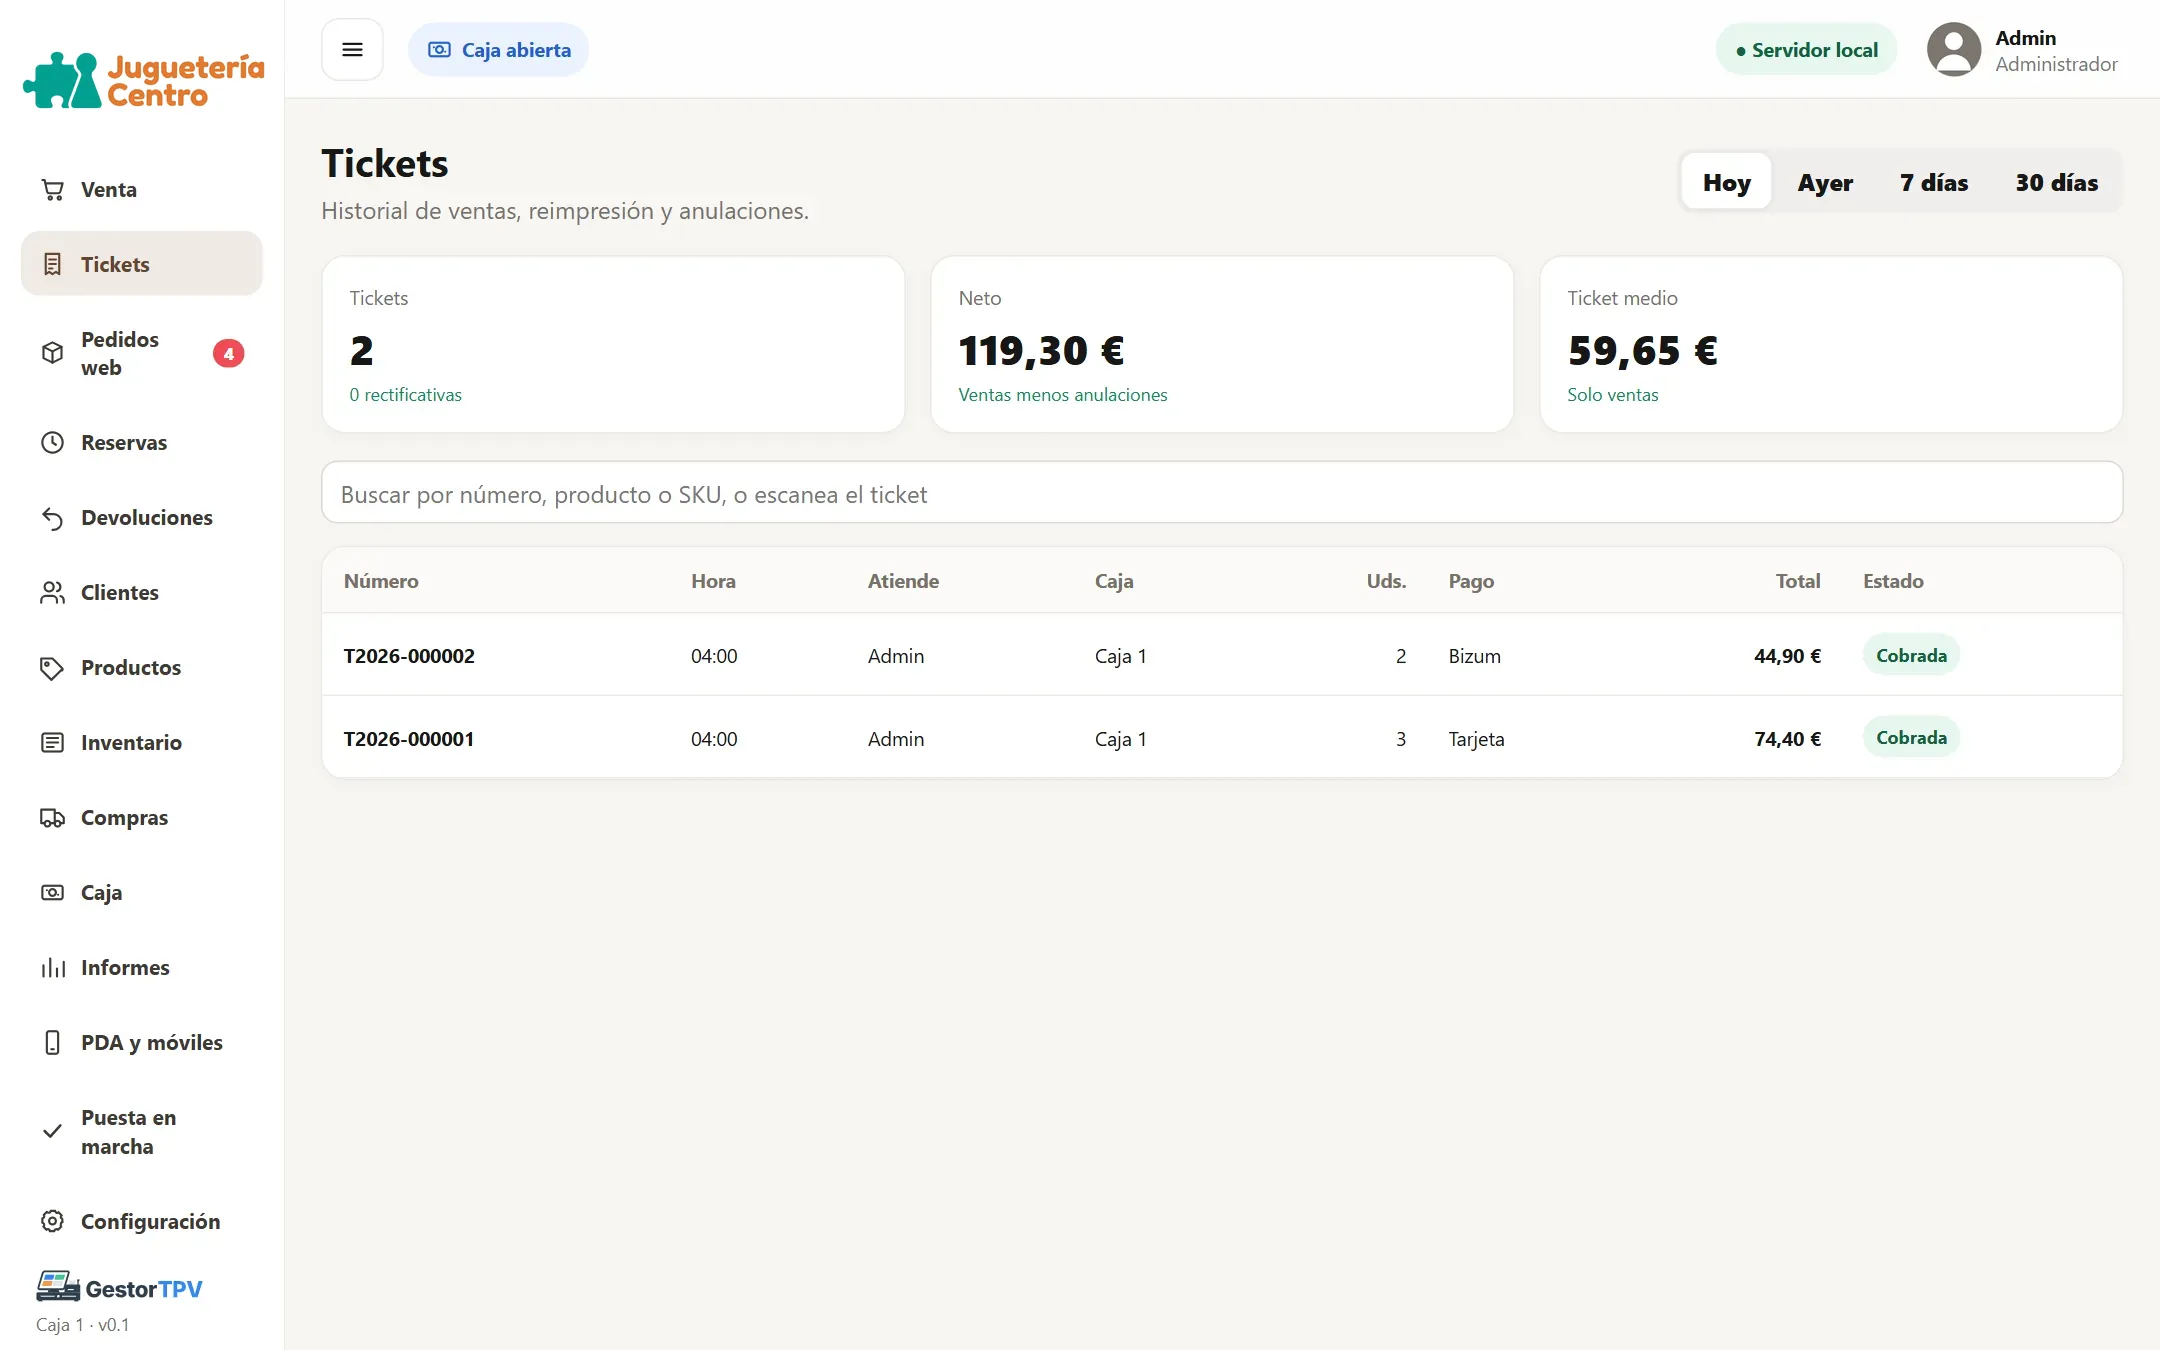Click the Admin user avatar
The image size is (2160, 1350).
click(x=1954, y=50)
